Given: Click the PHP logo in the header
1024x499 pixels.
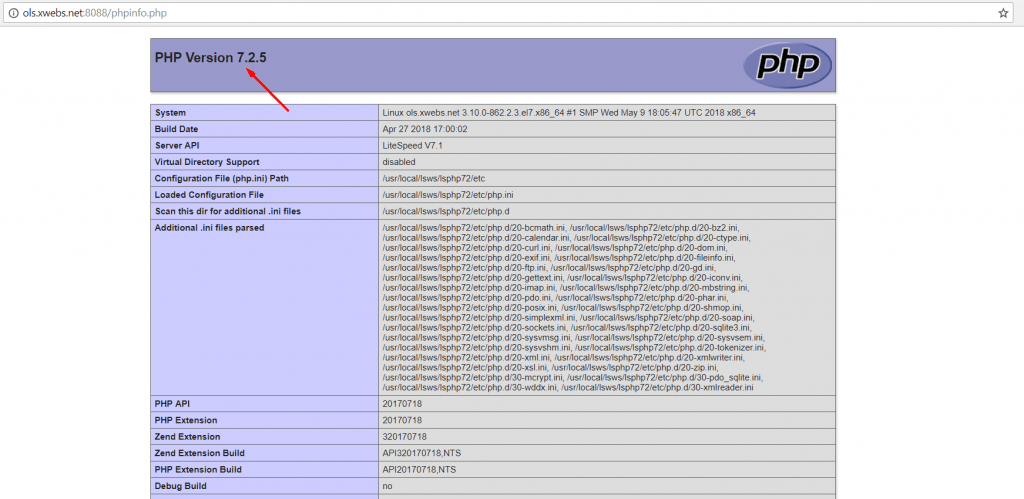Looking at the screenshot, I should click(x=788, y=65).
